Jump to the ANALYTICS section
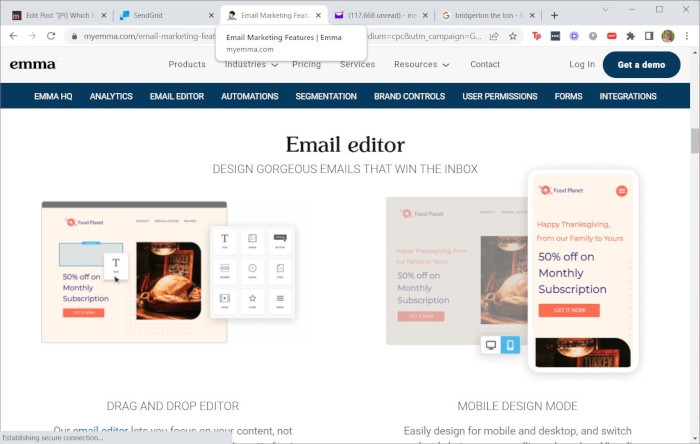700x444 pixels. point(111,96)
